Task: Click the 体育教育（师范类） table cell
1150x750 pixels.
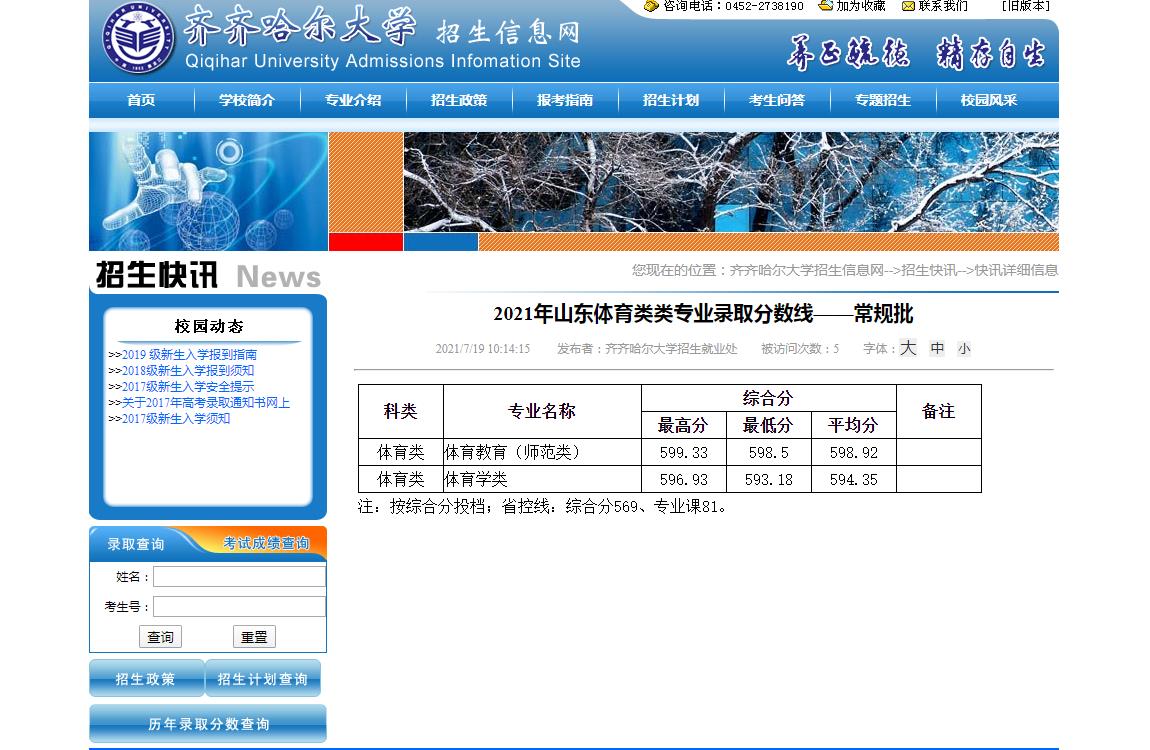Action: 542,452
